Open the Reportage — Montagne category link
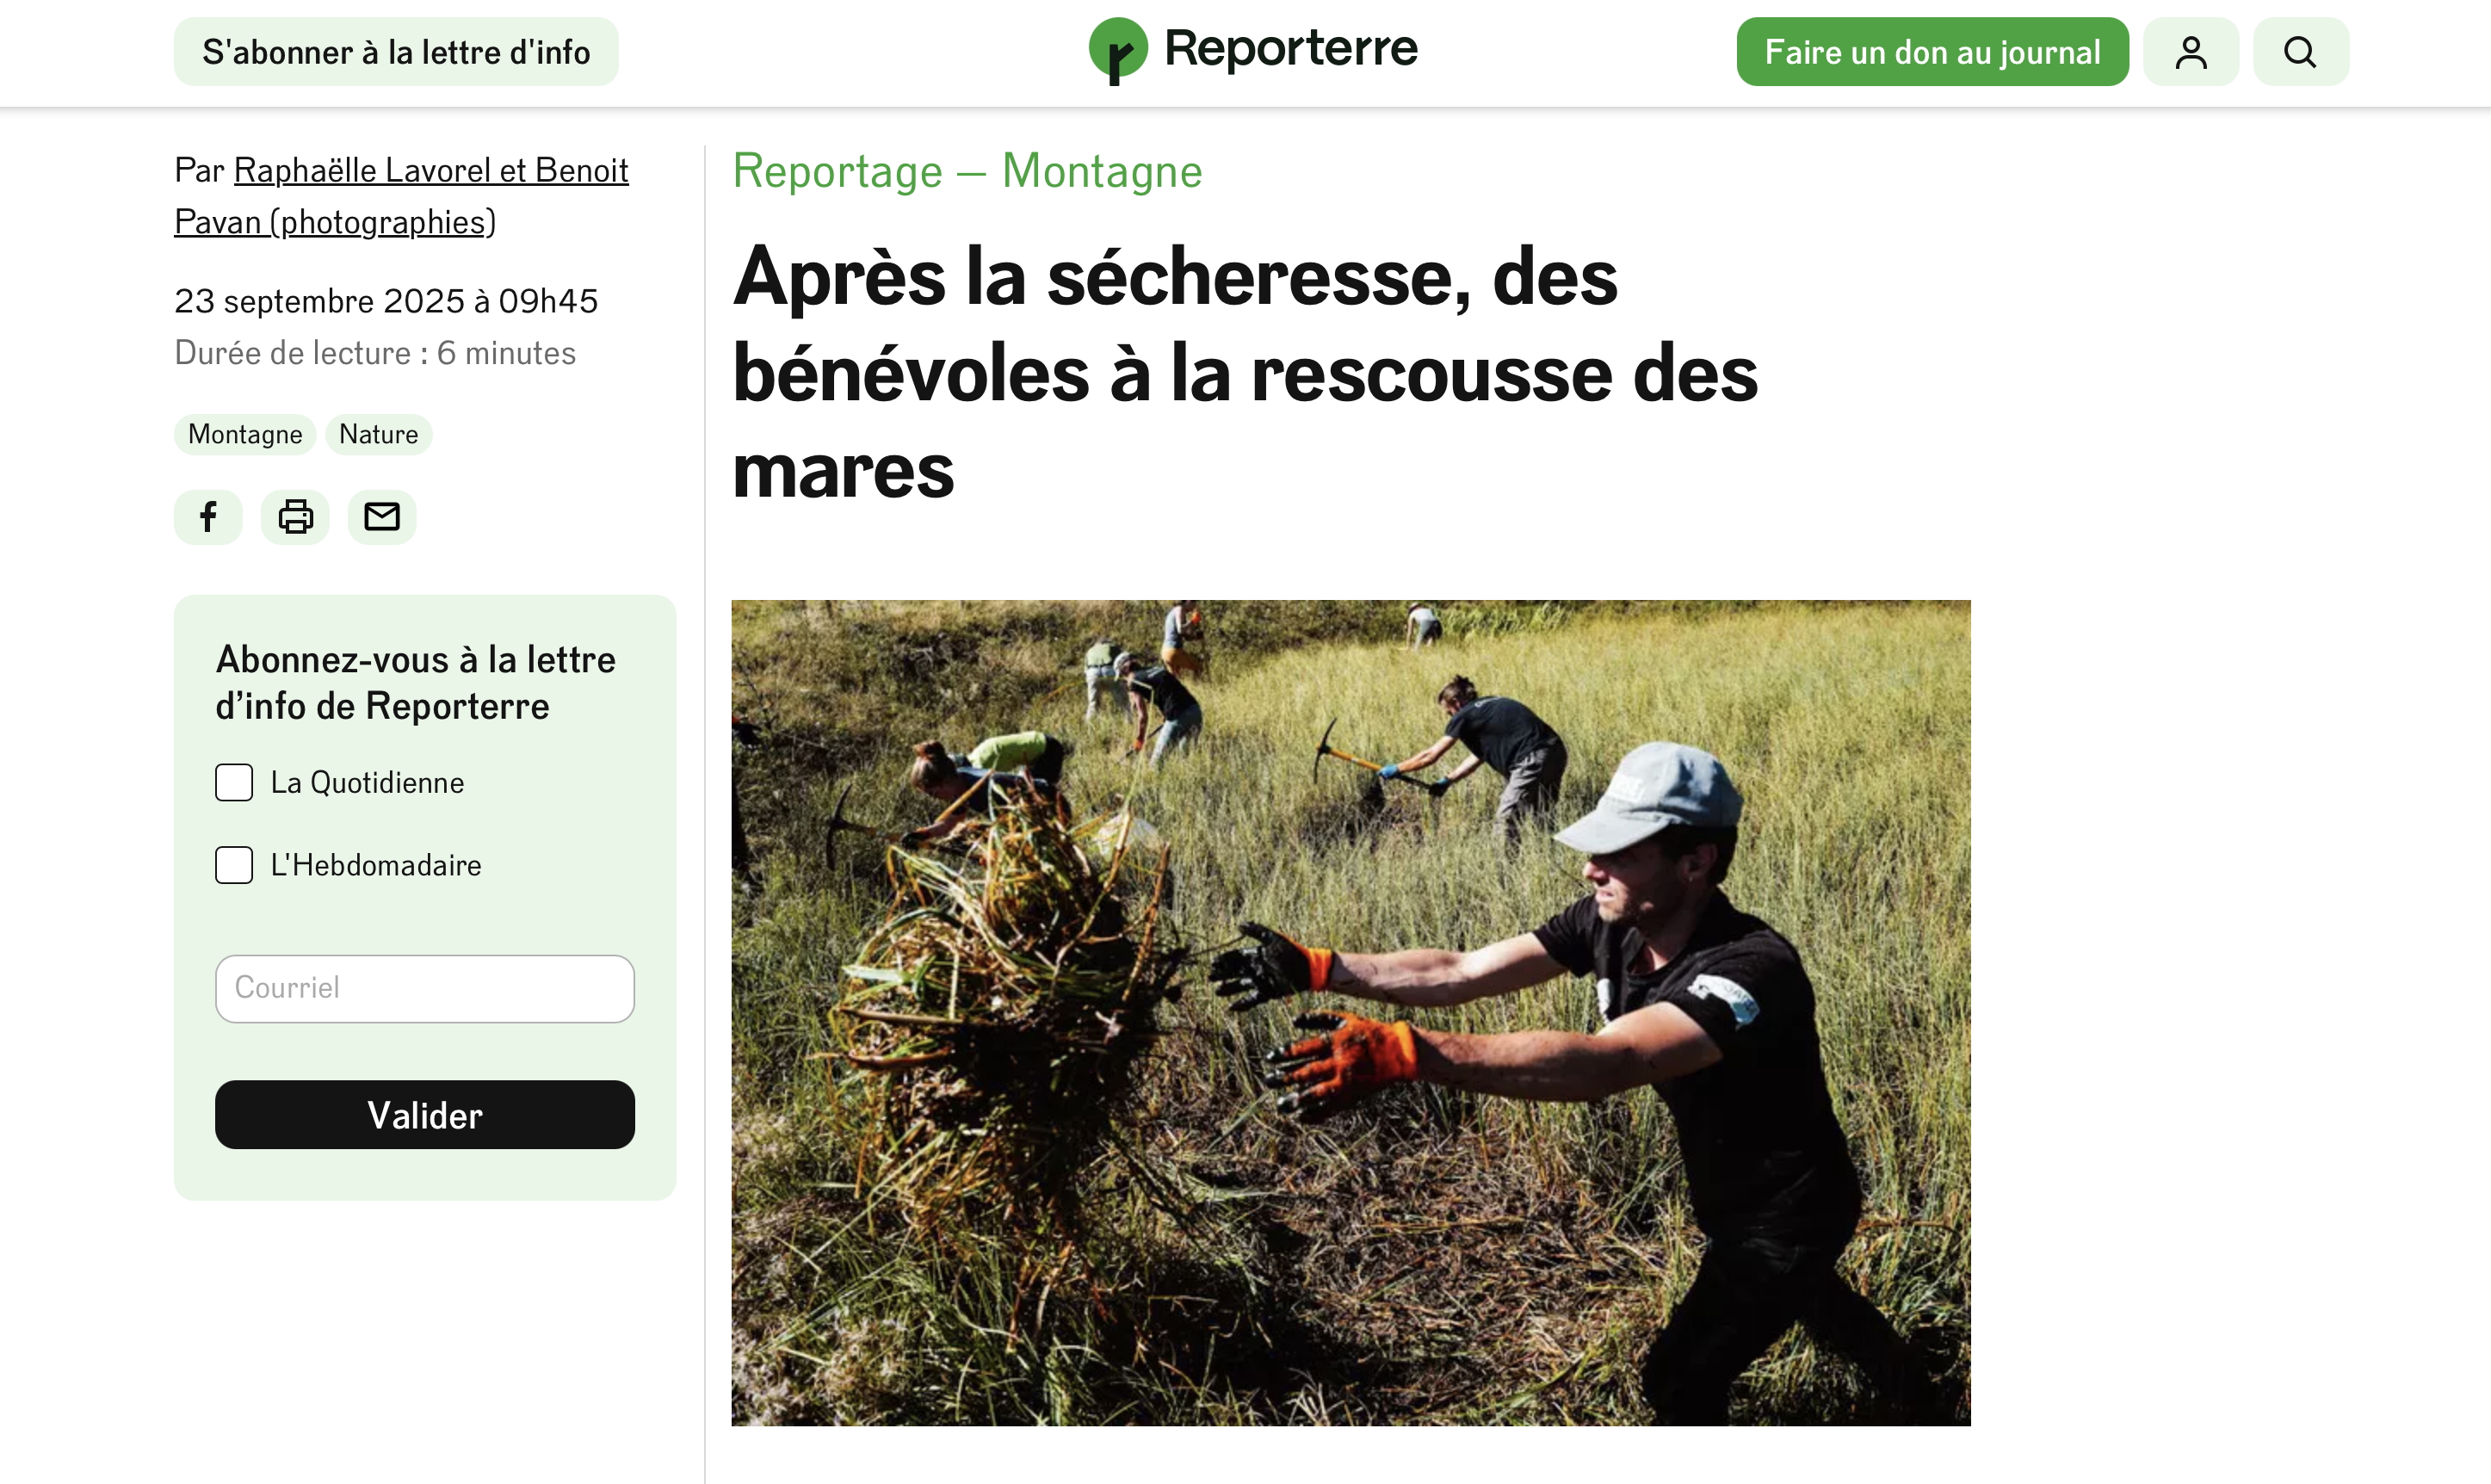The image size is (2491, 1484). [967, 171]
